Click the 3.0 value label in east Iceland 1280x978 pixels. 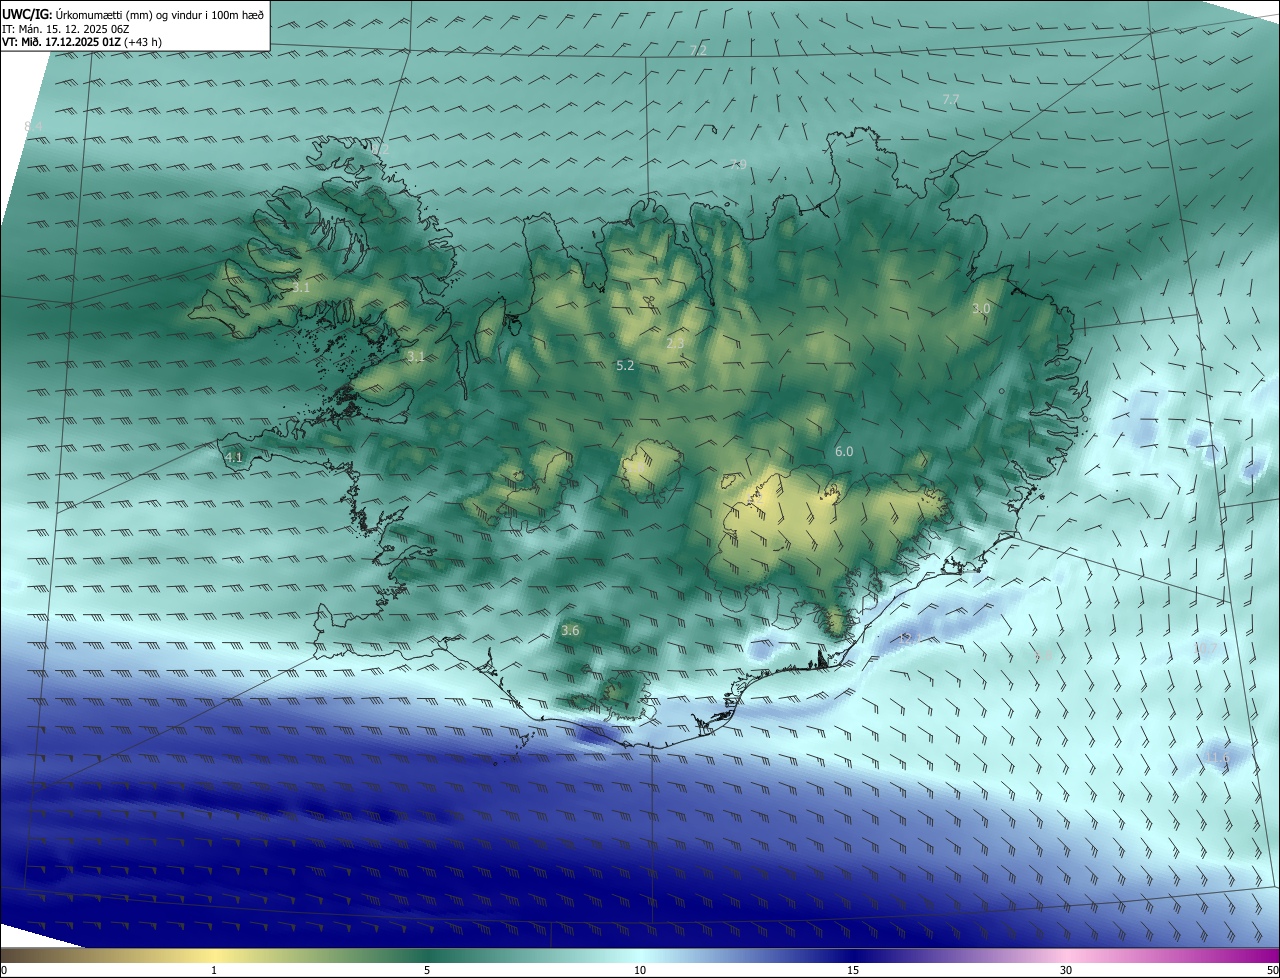pos(981,308)
